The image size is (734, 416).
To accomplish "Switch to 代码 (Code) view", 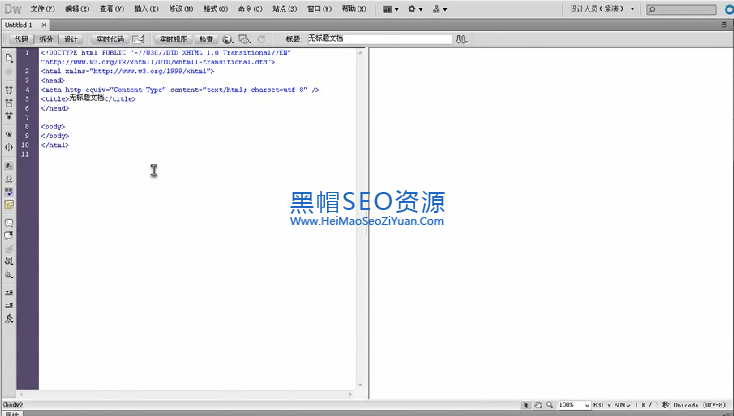I will point(21,38).
